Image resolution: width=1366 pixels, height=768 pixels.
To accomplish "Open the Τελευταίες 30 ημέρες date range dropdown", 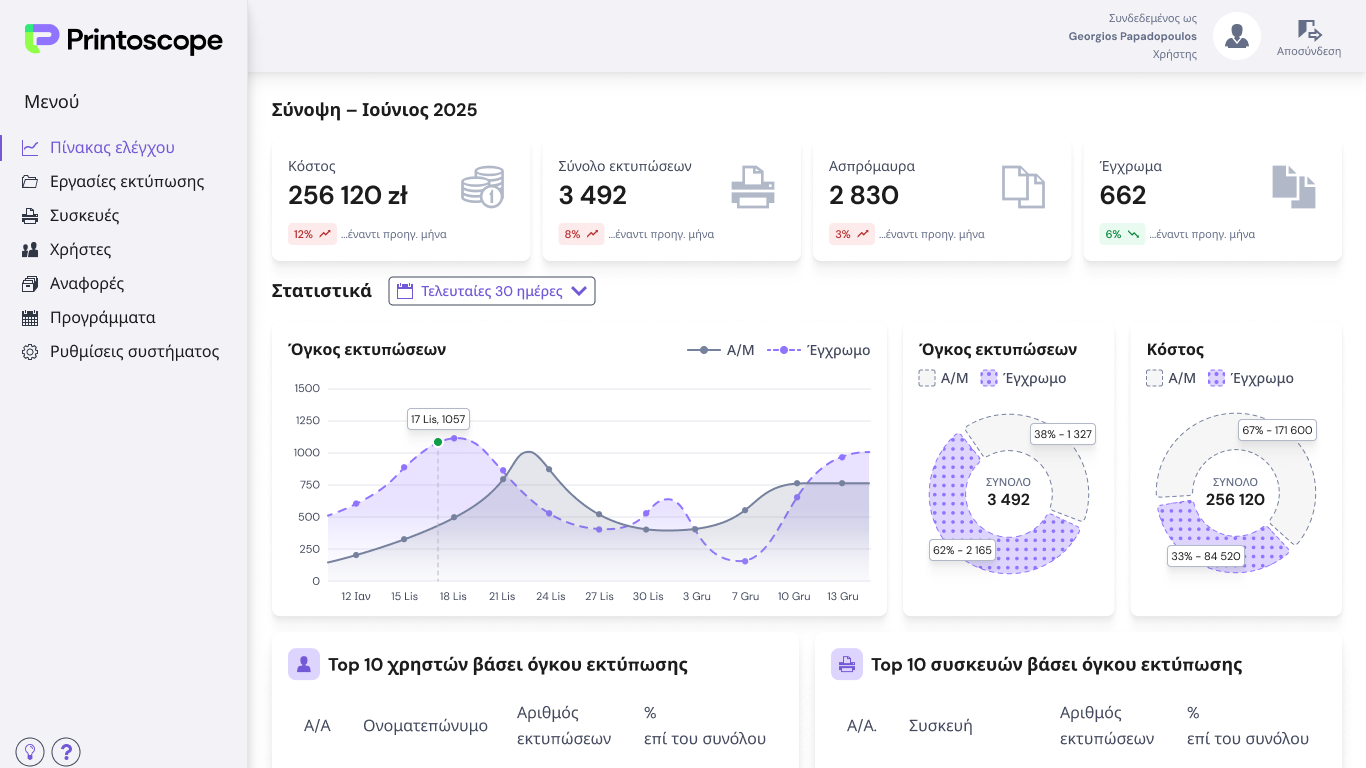I will (491, 291).
